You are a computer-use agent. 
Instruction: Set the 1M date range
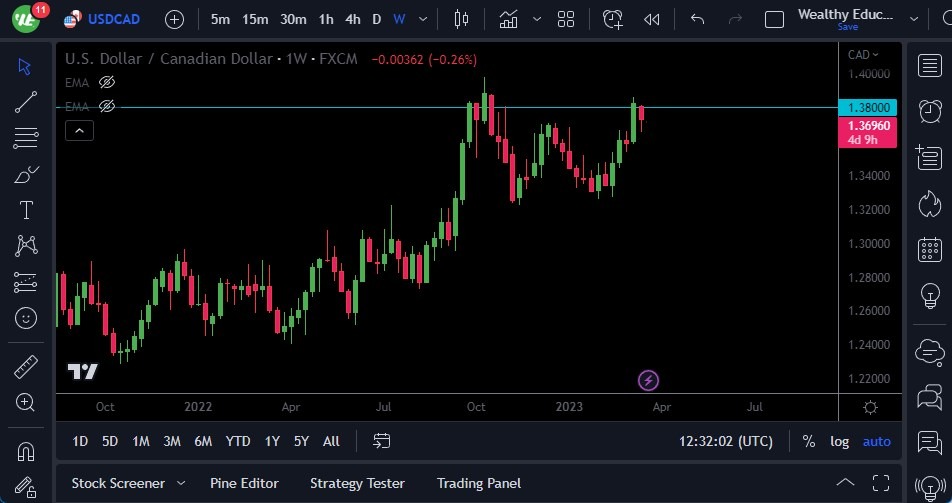click(141, 442)
